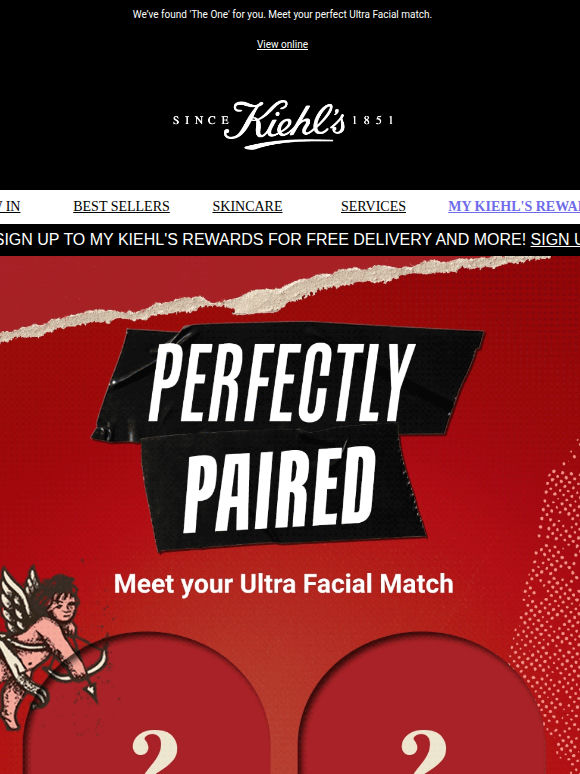Open My Kiehl's Rewards link
This screenshot has width=580, height=774.
point(514,206)
